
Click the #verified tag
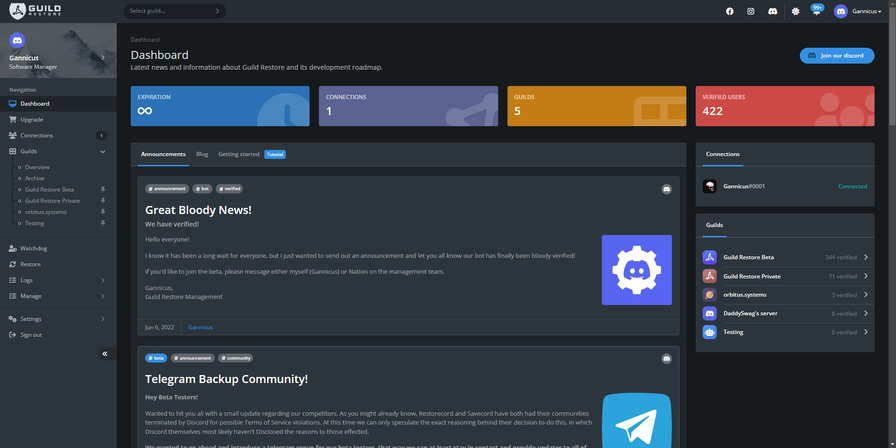[x=229, y=189]
